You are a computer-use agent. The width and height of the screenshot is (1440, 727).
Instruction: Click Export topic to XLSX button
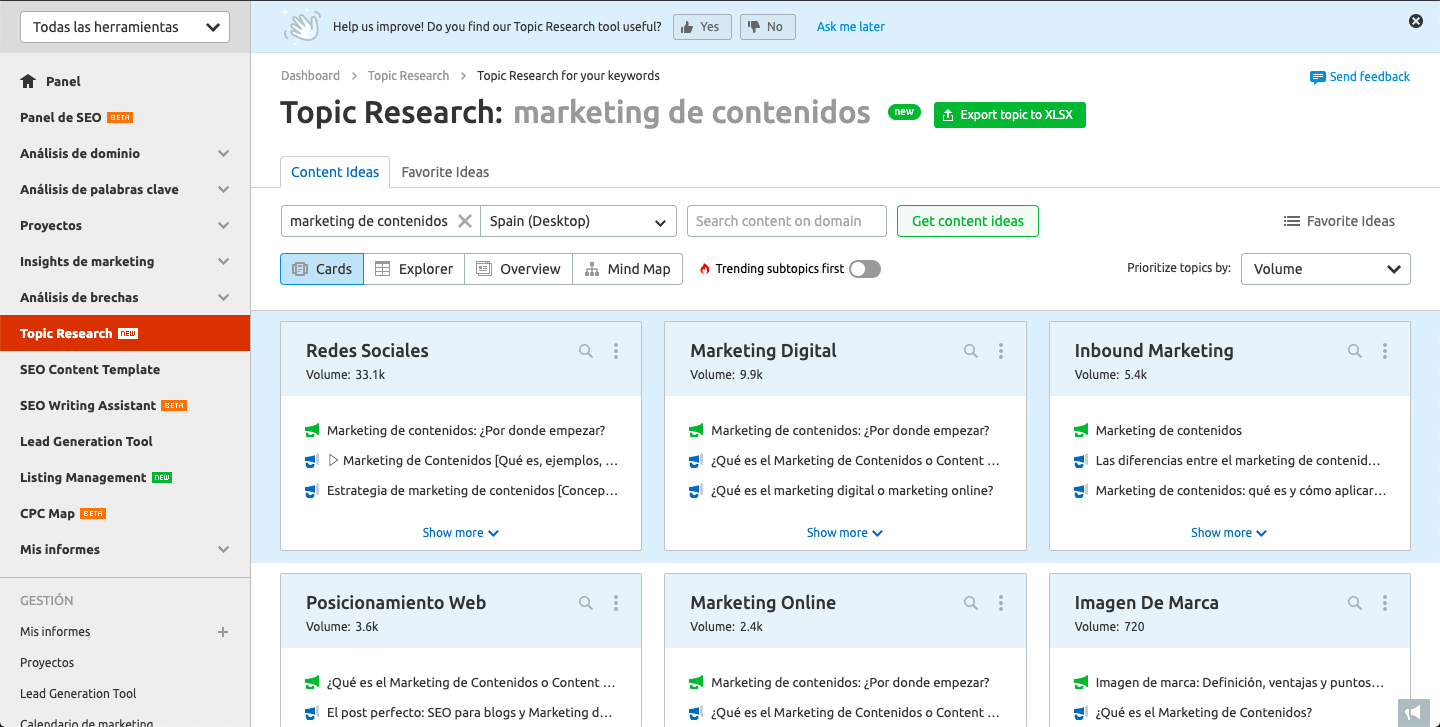(x=1010, y=115)
